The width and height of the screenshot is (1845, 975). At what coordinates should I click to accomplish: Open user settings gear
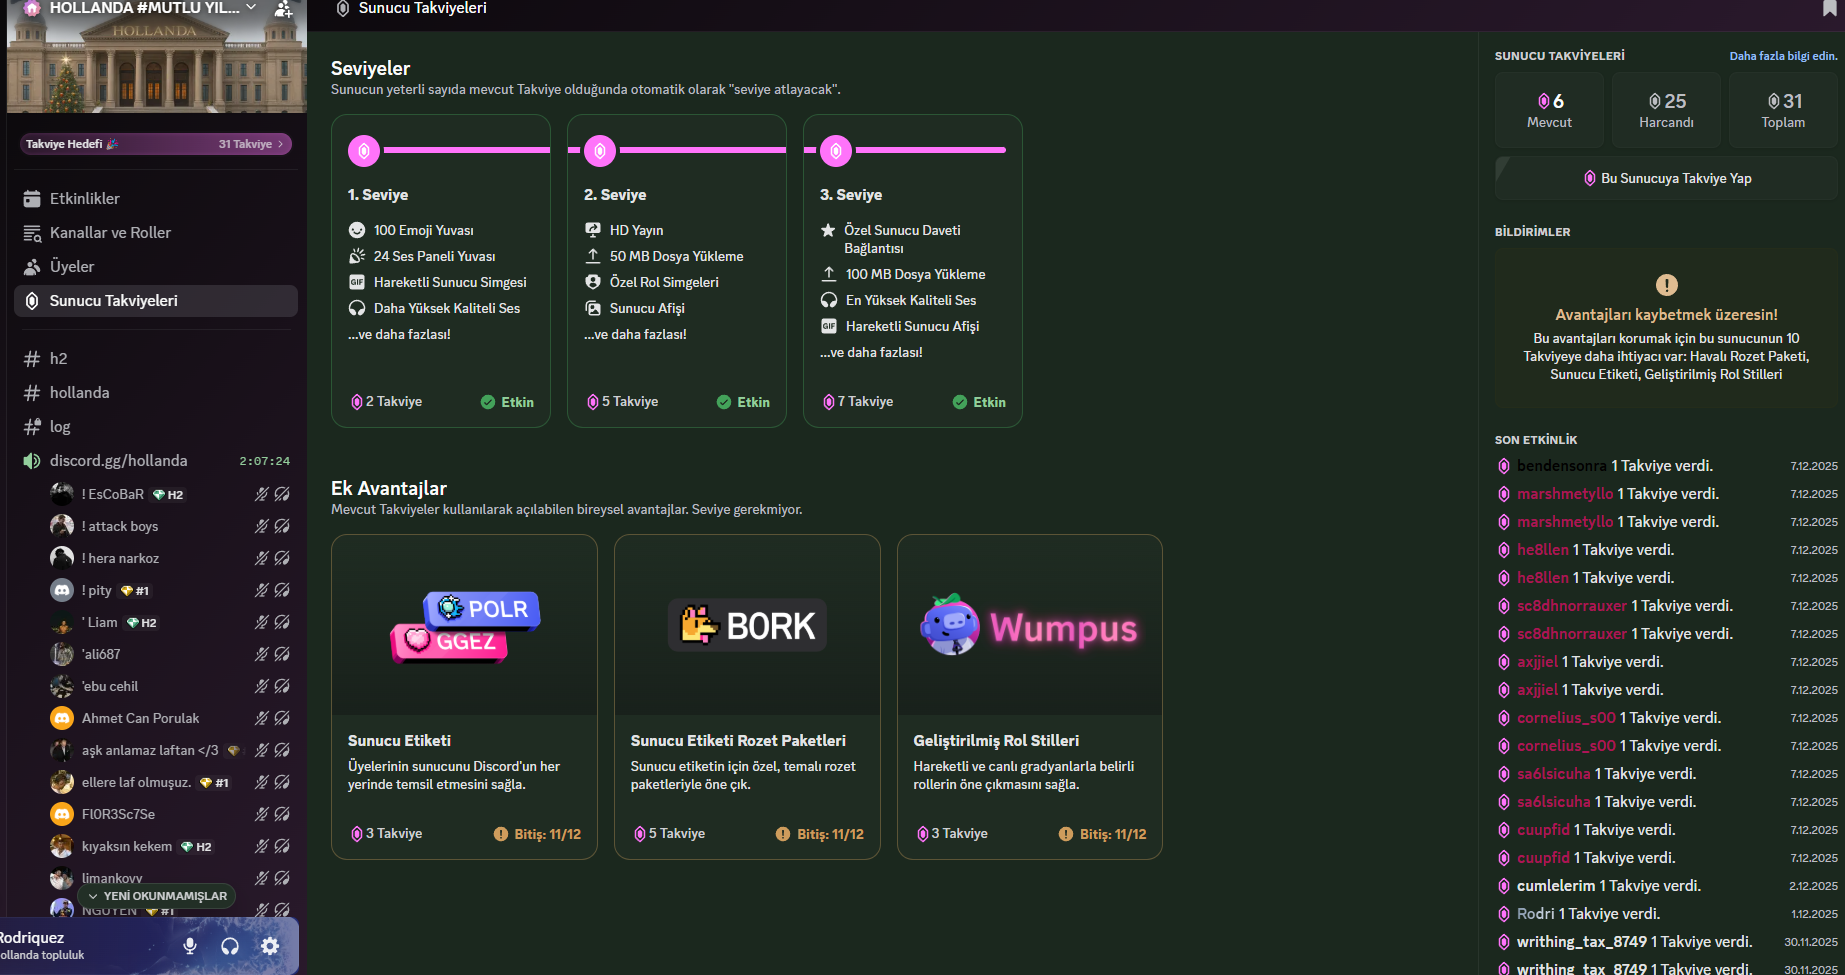click(x=270, y=946)
